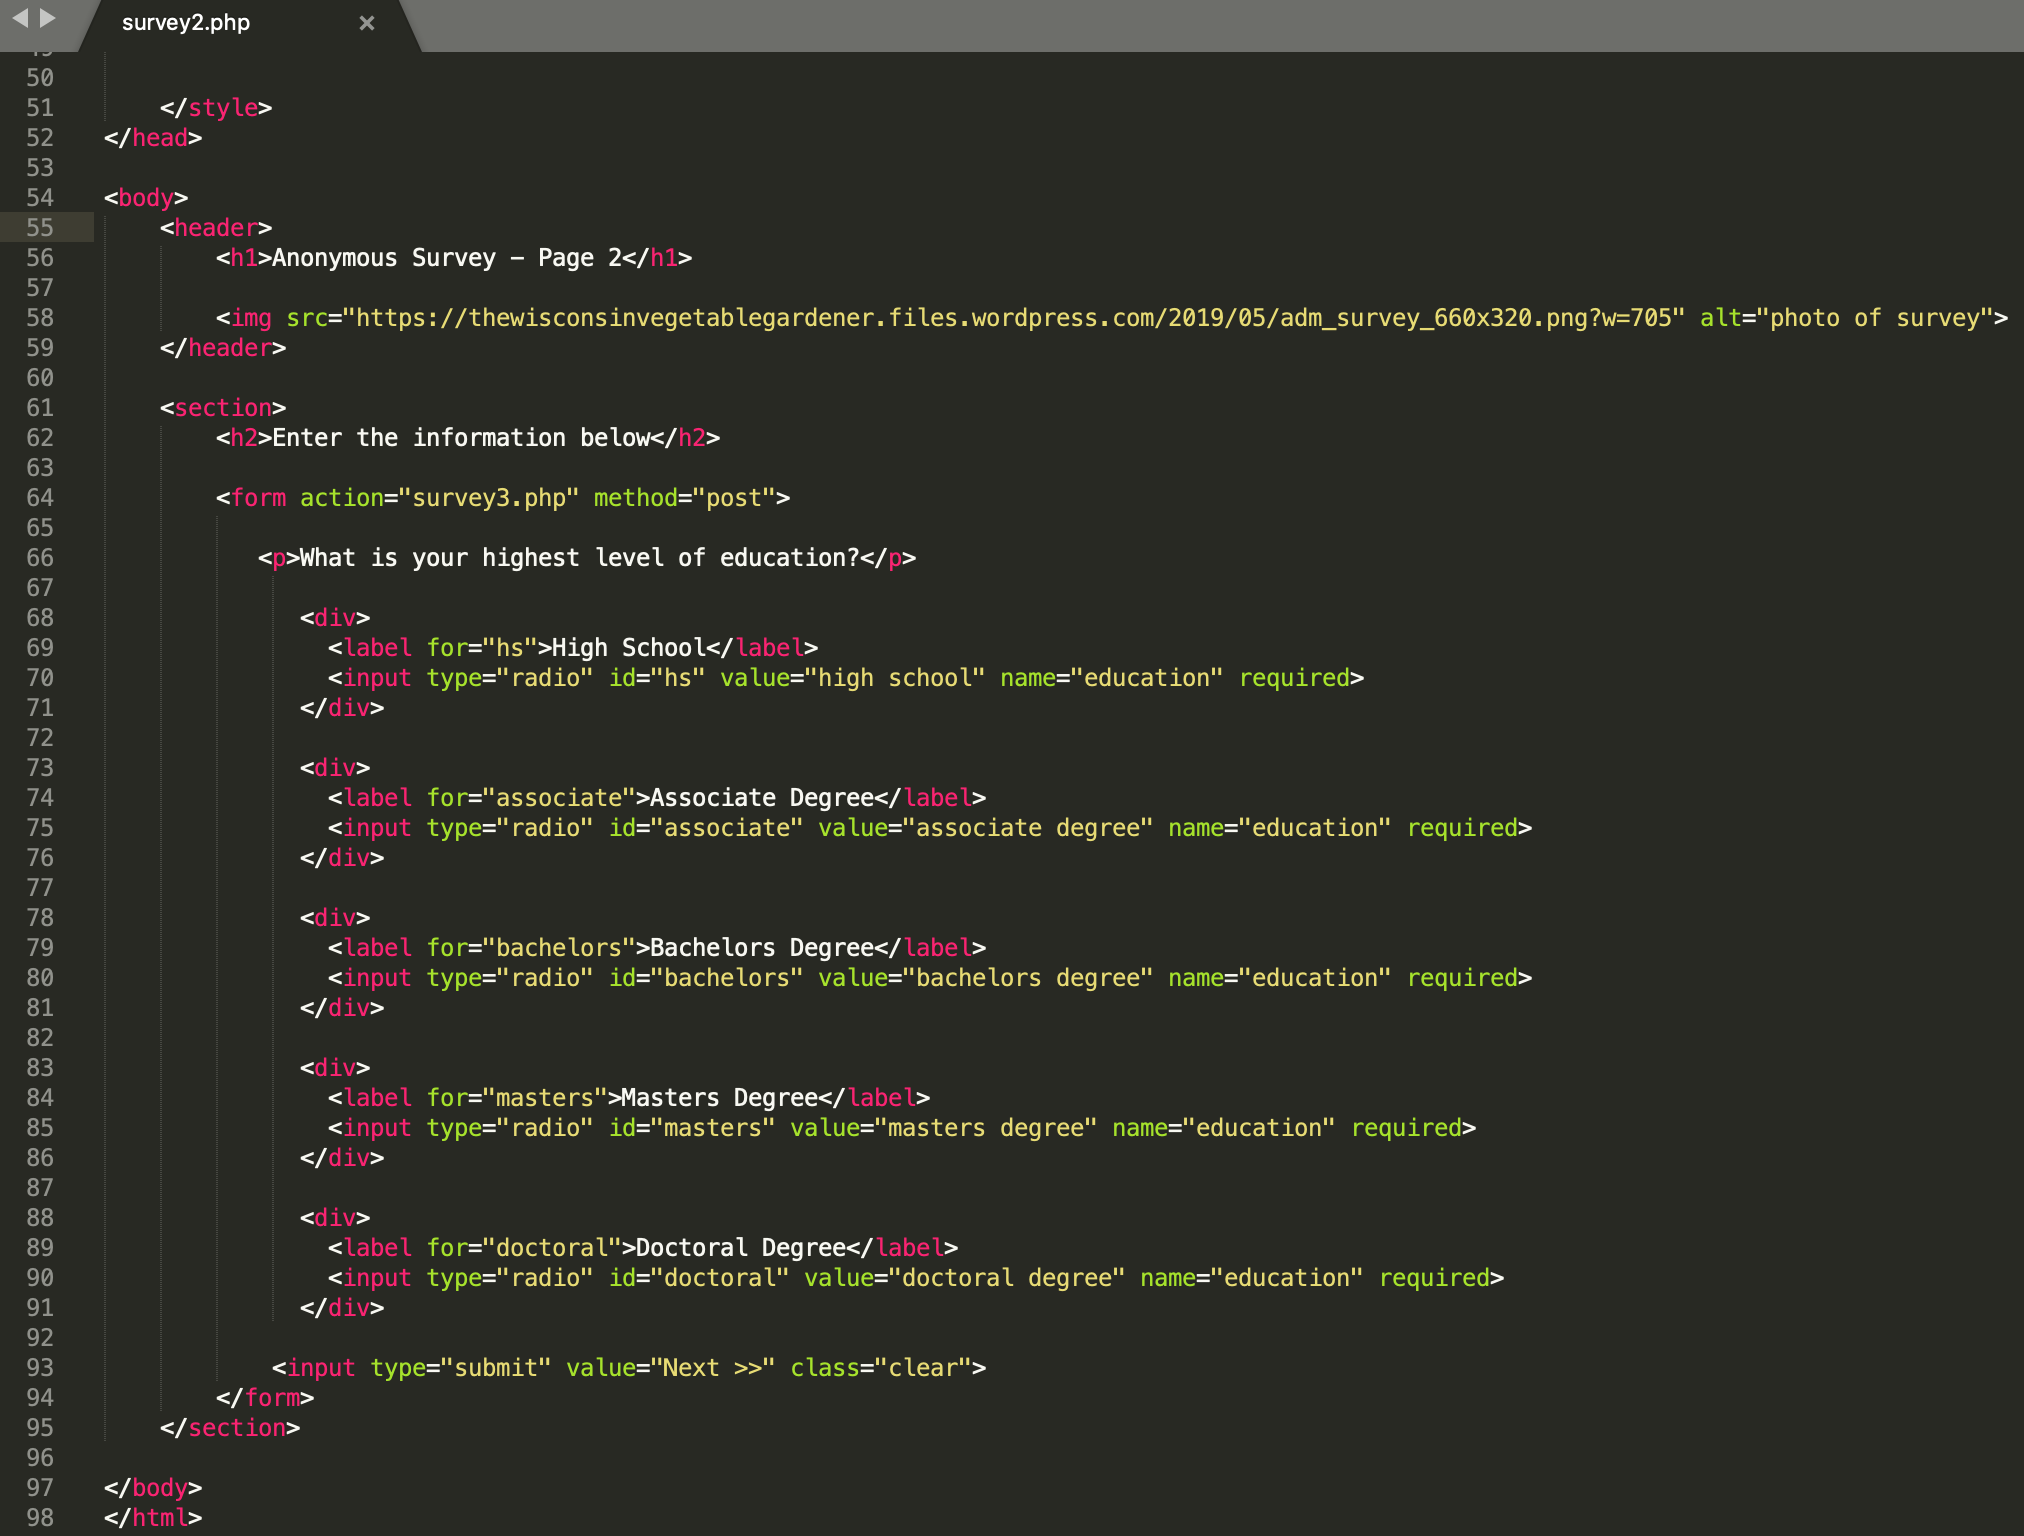Click the closing form tag

point(265,1398)
